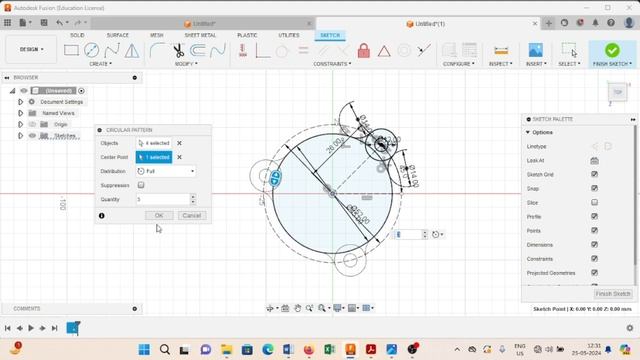Open the Design workspace dropdown
Screen dimensions: 640x360
pos(31,49)
